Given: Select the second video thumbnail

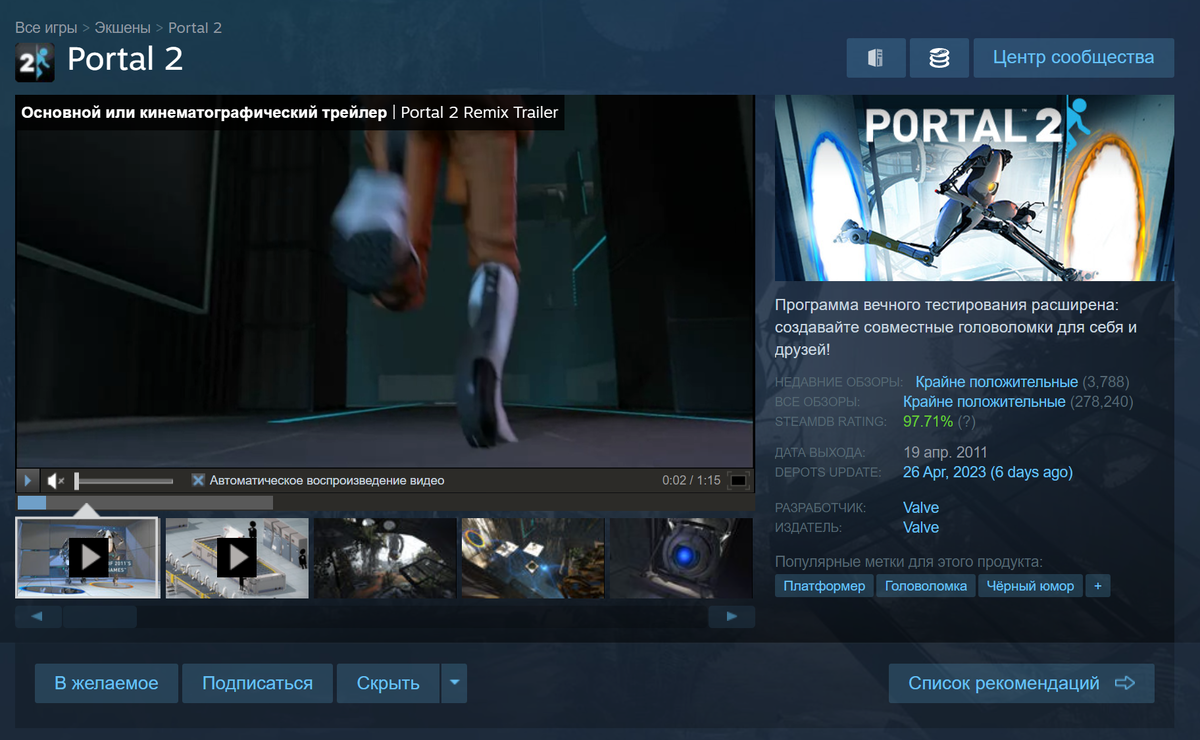Looking at the screenshot, I should click(x=236, y=557).
